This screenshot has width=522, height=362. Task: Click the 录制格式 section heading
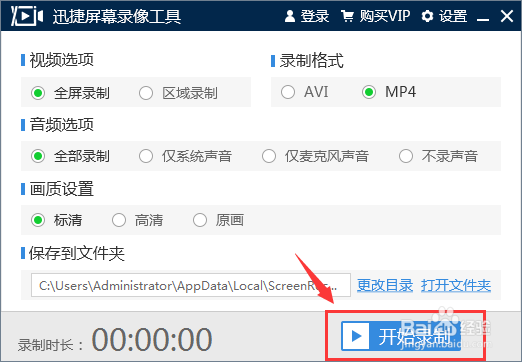pos(311,61)
